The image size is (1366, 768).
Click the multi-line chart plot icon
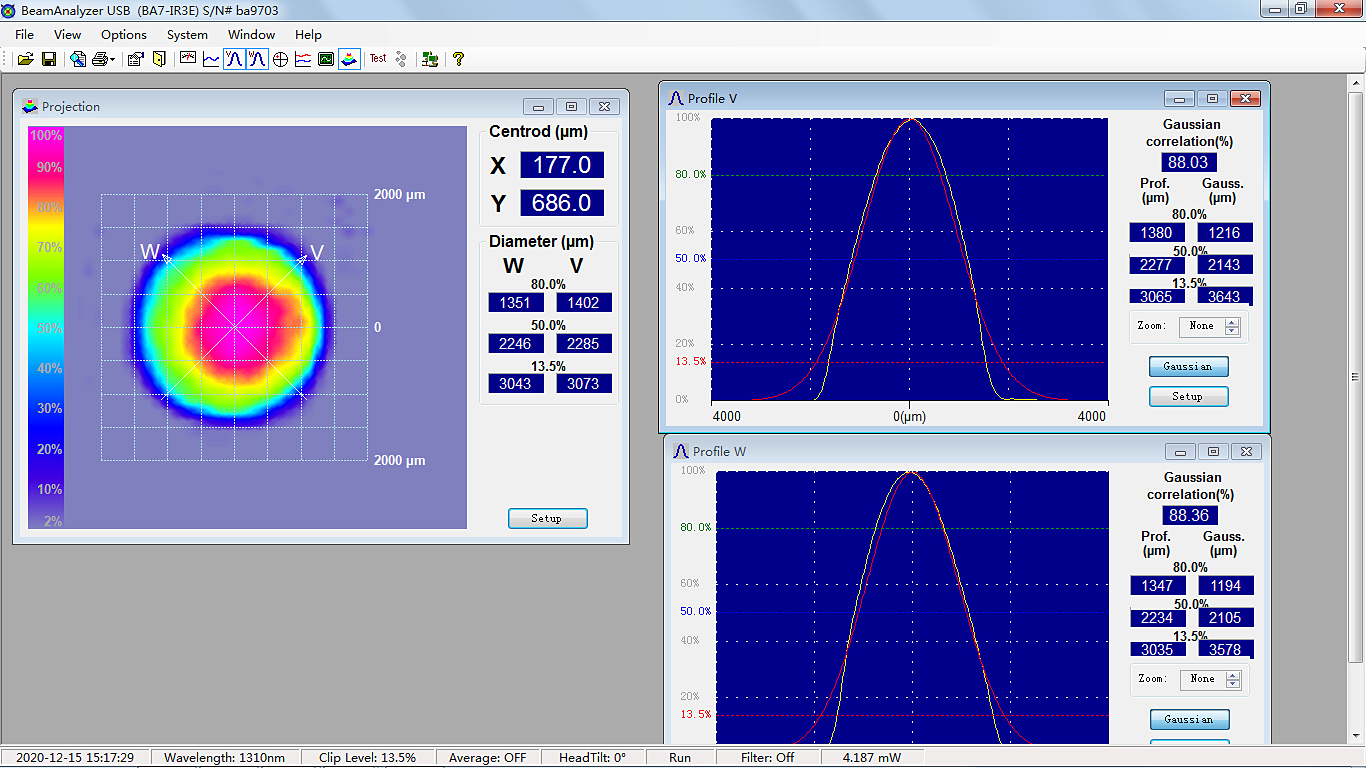tap(303, 59)
